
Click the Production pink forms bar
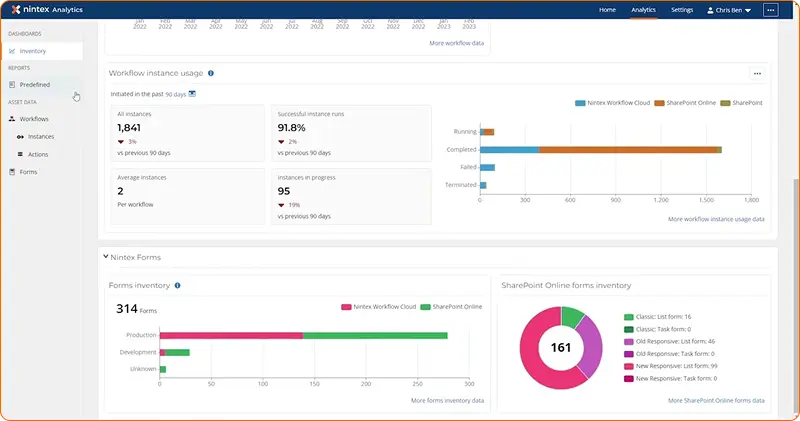coord(231,335)
